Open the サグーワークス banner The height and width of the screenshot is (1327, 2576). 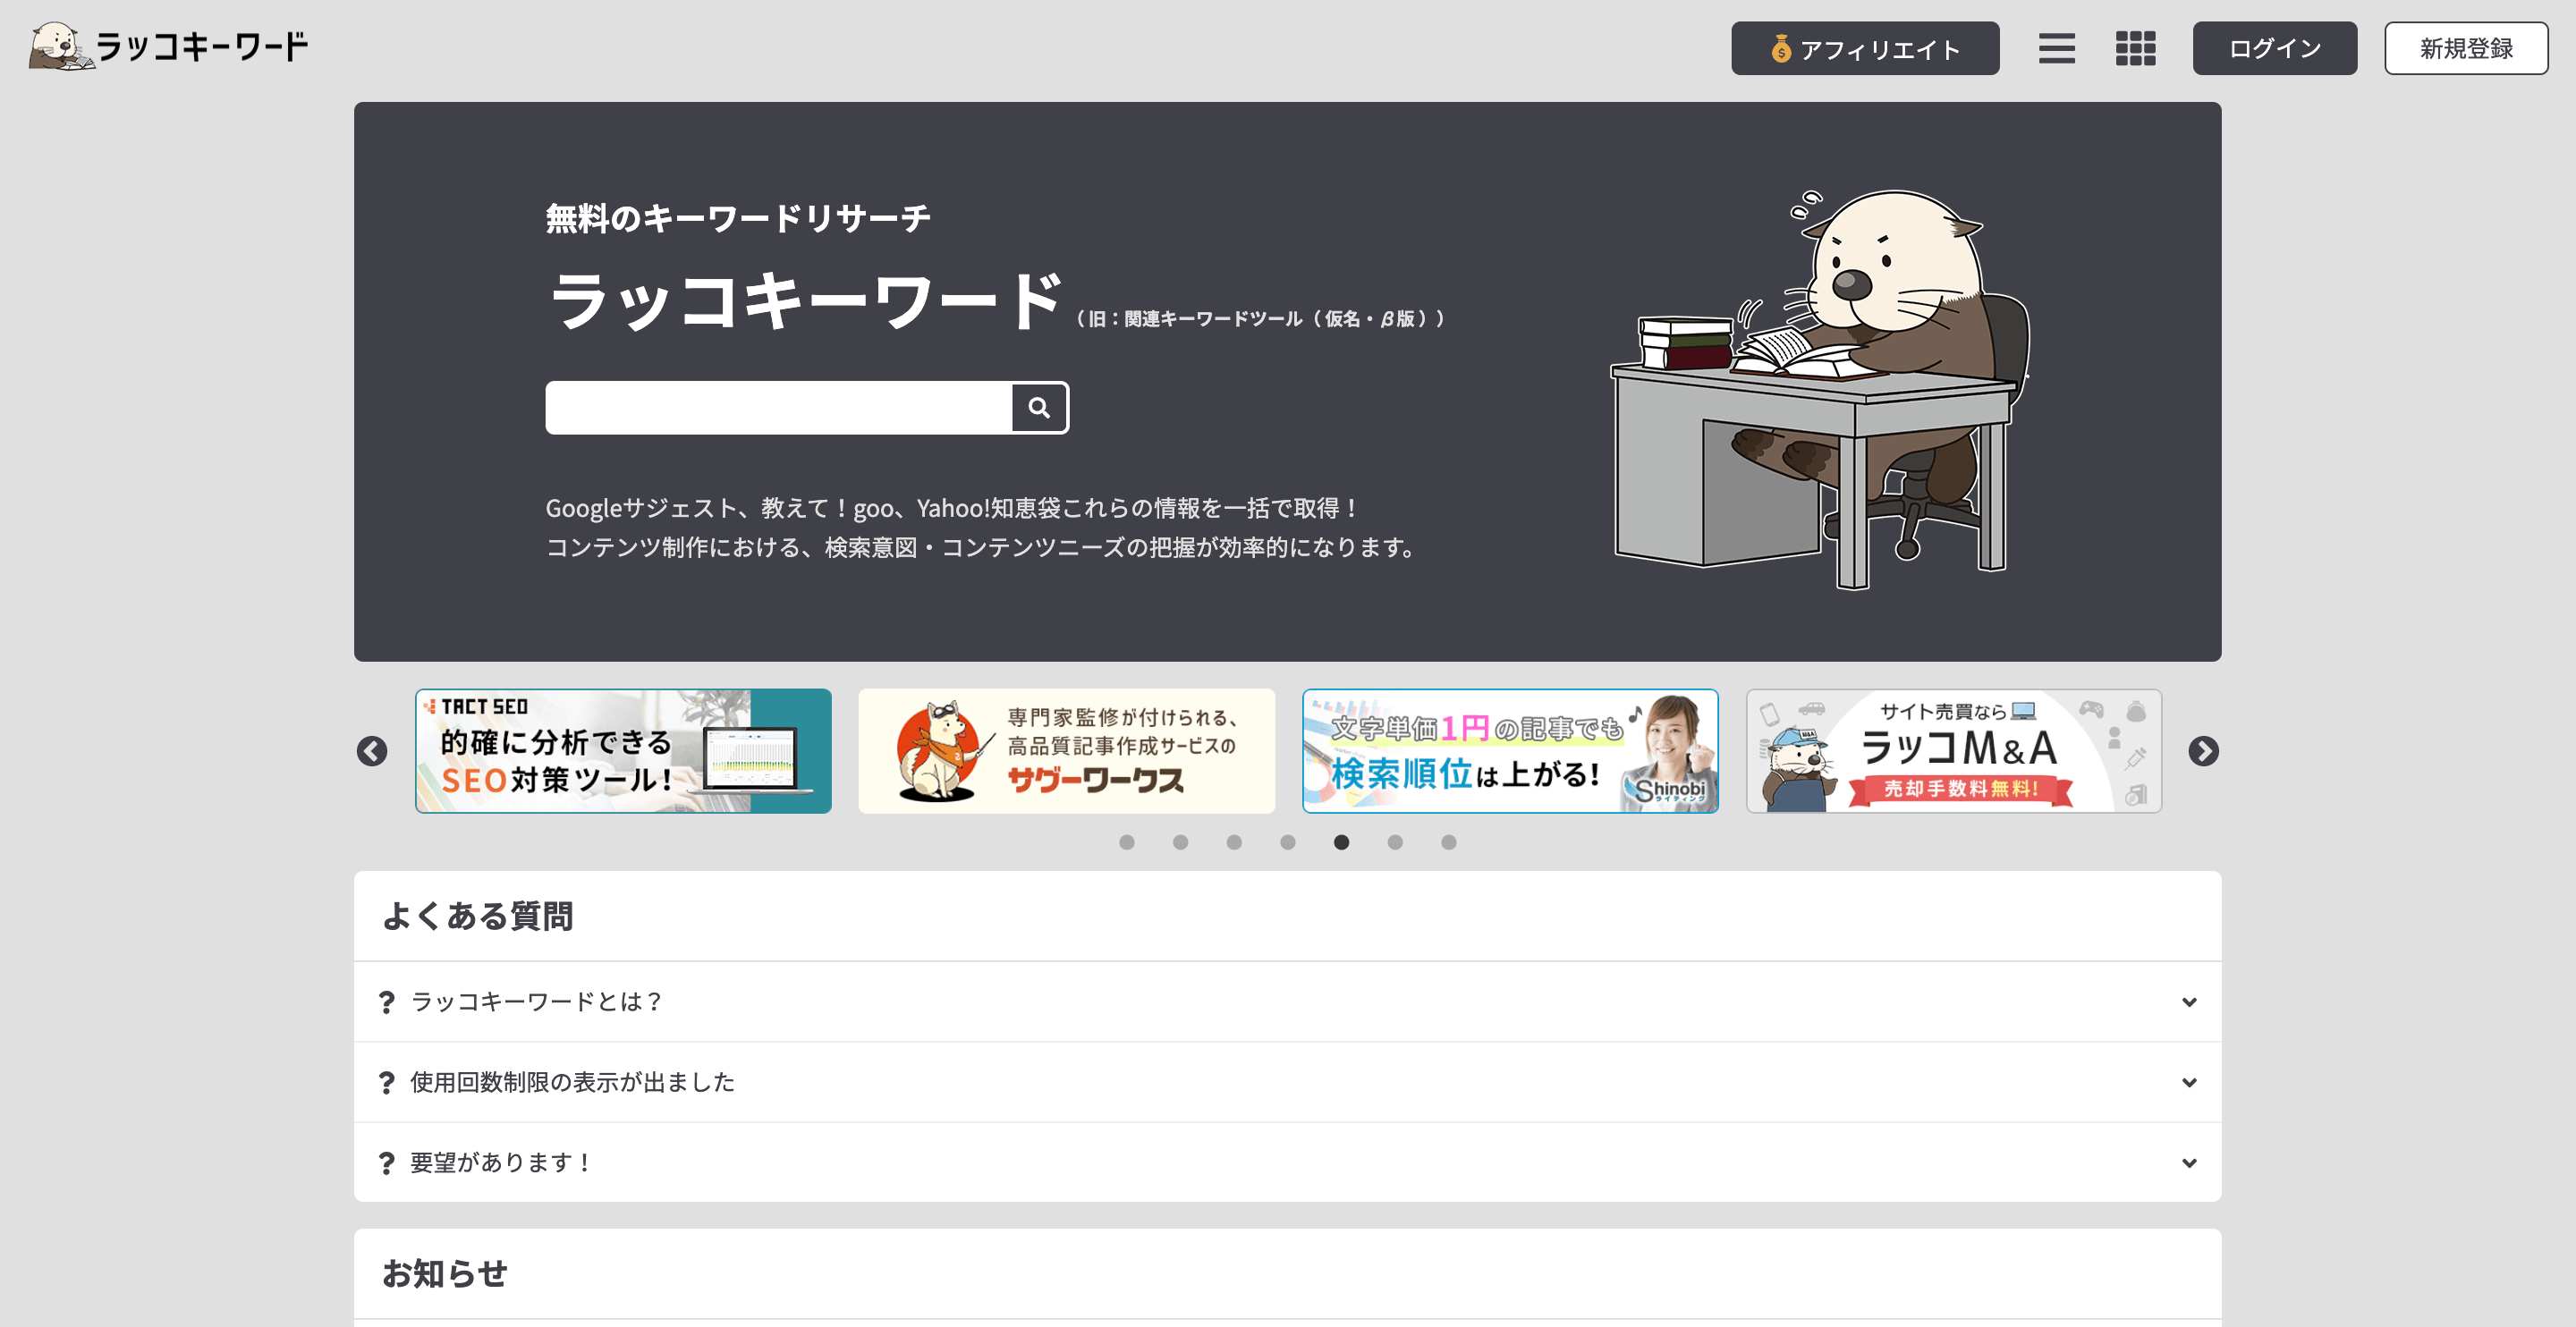point(1066,750)
